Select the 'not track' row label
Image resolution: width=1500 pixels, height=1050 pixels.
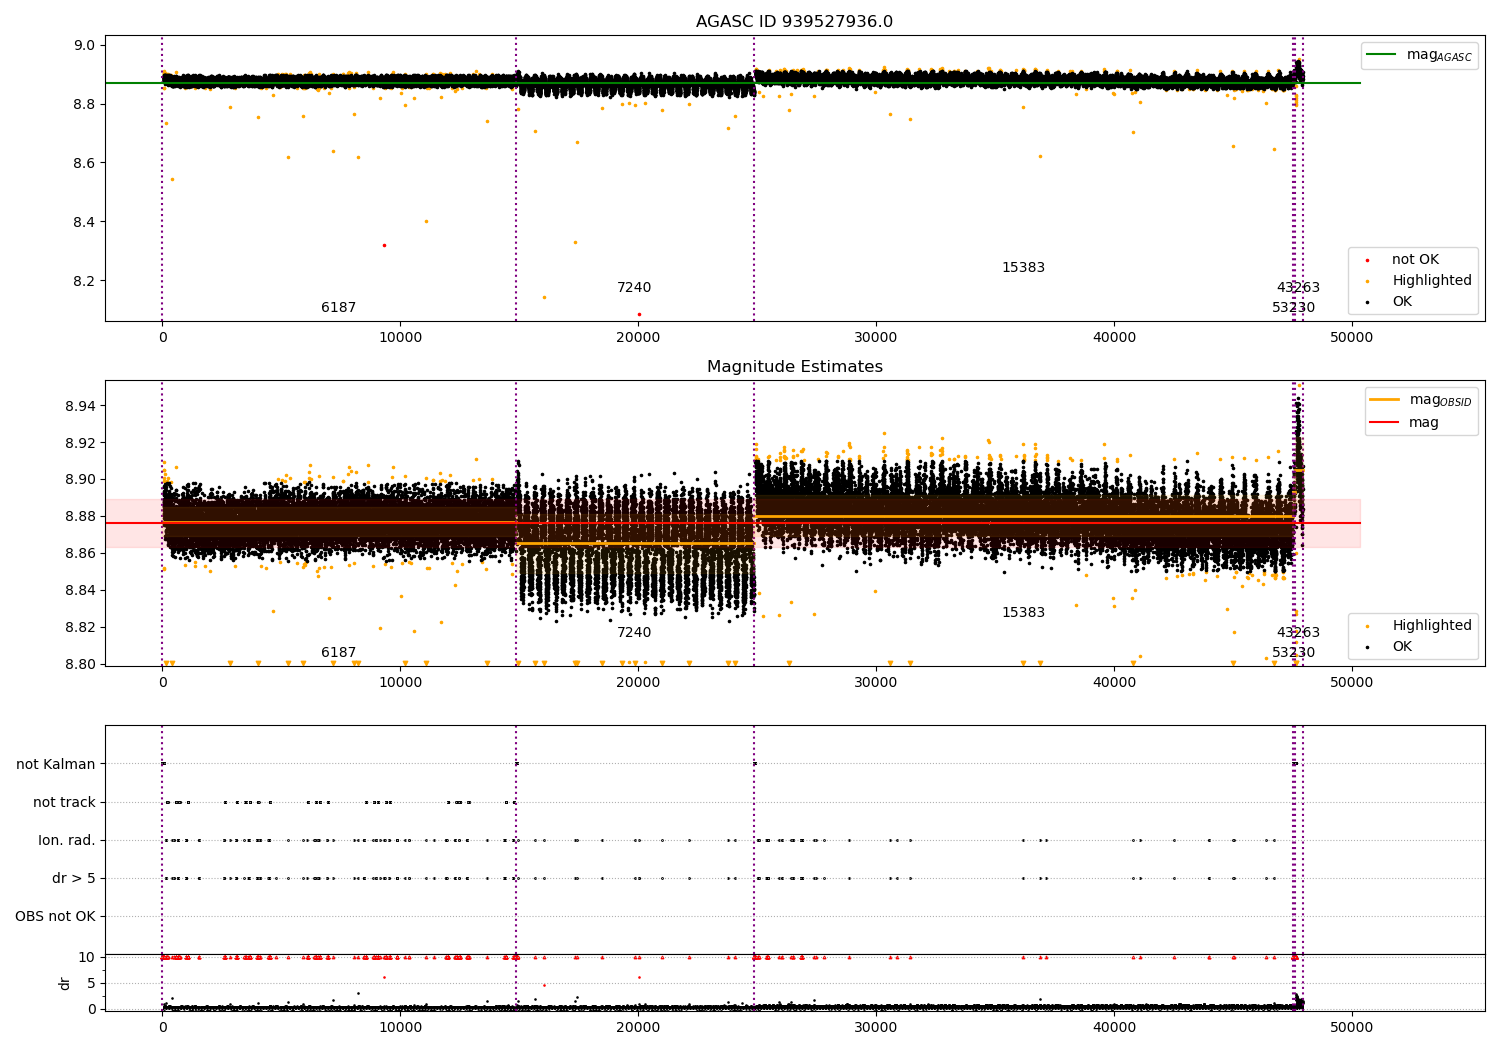(64, 802)
